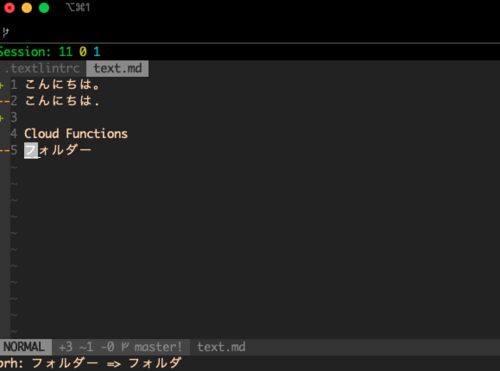Click the NORMAL mode indicator
This screenshot has height=371, width=500.
tap(24, 347)
